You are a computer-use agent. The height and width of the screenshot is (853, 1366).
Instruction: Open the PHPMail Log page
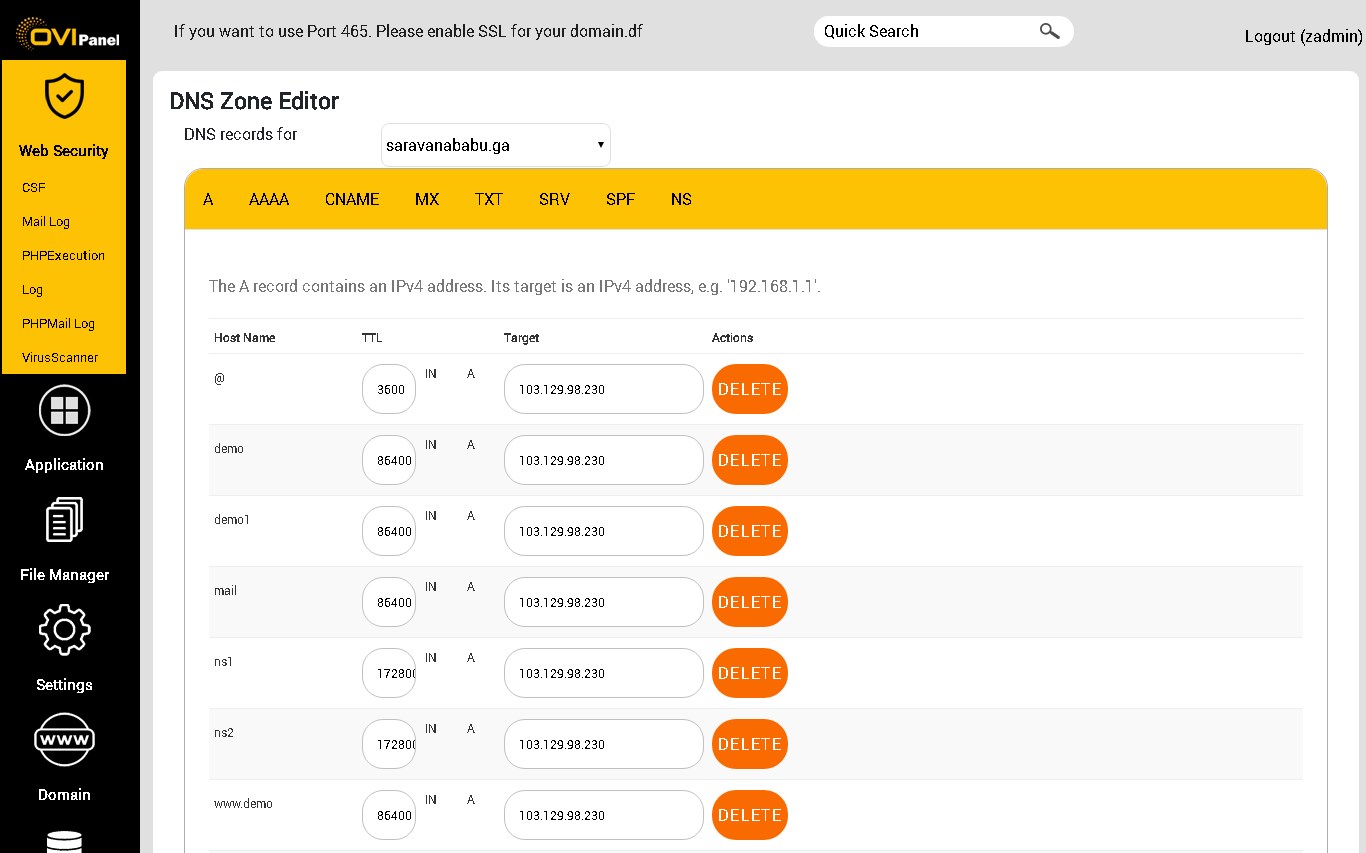[58, 323]
